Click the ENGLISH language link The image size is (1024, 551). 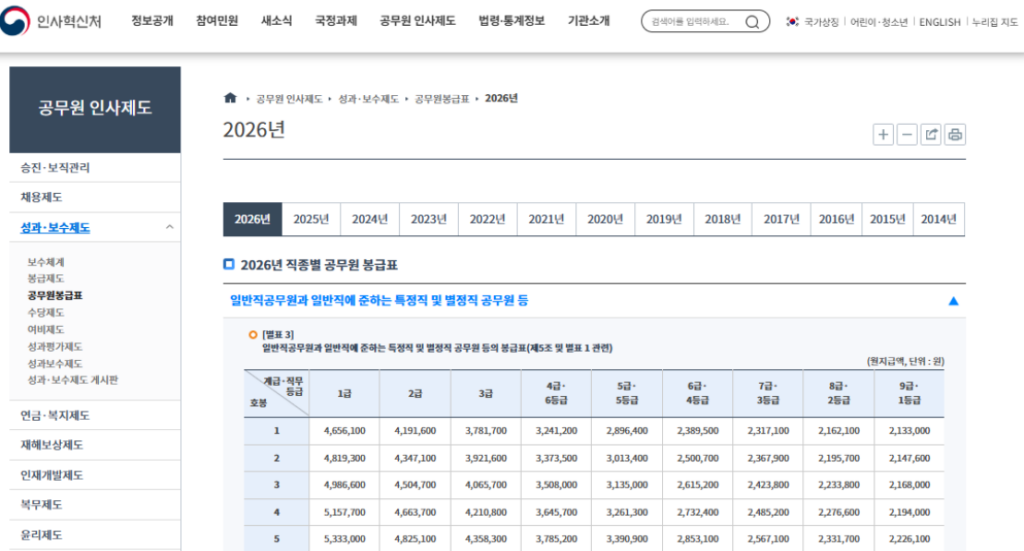[939, 22]
